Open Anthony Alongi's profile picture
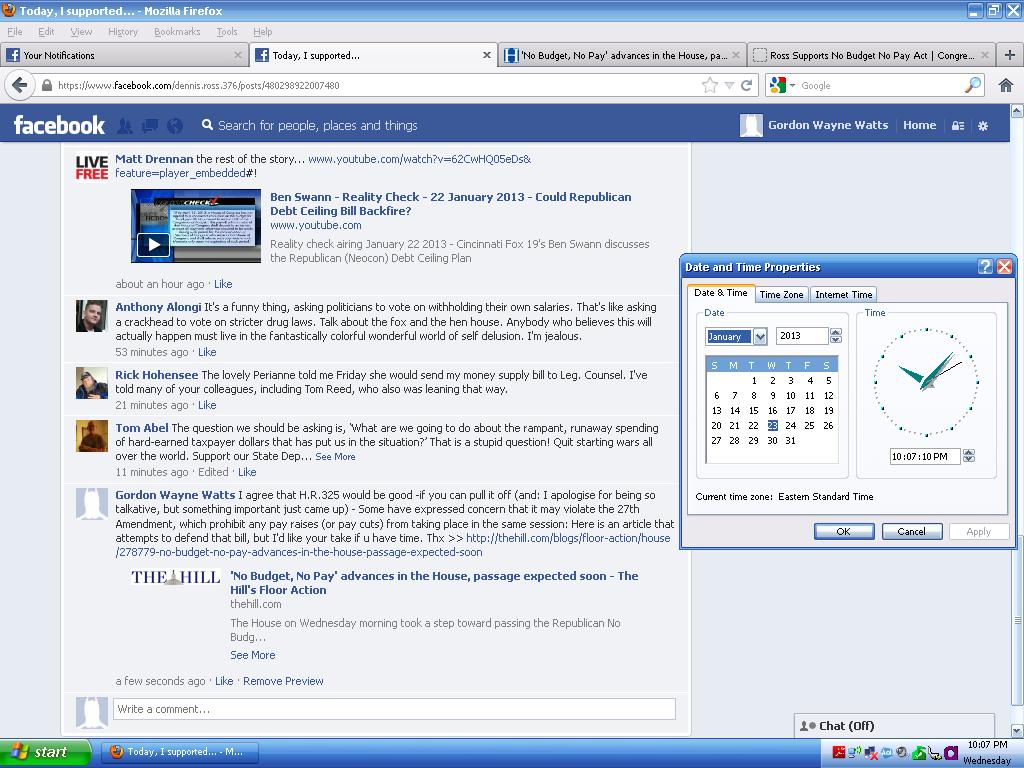Image resolution: width=1024 pixels, height=768 pixels. click(x=91, y=316)
